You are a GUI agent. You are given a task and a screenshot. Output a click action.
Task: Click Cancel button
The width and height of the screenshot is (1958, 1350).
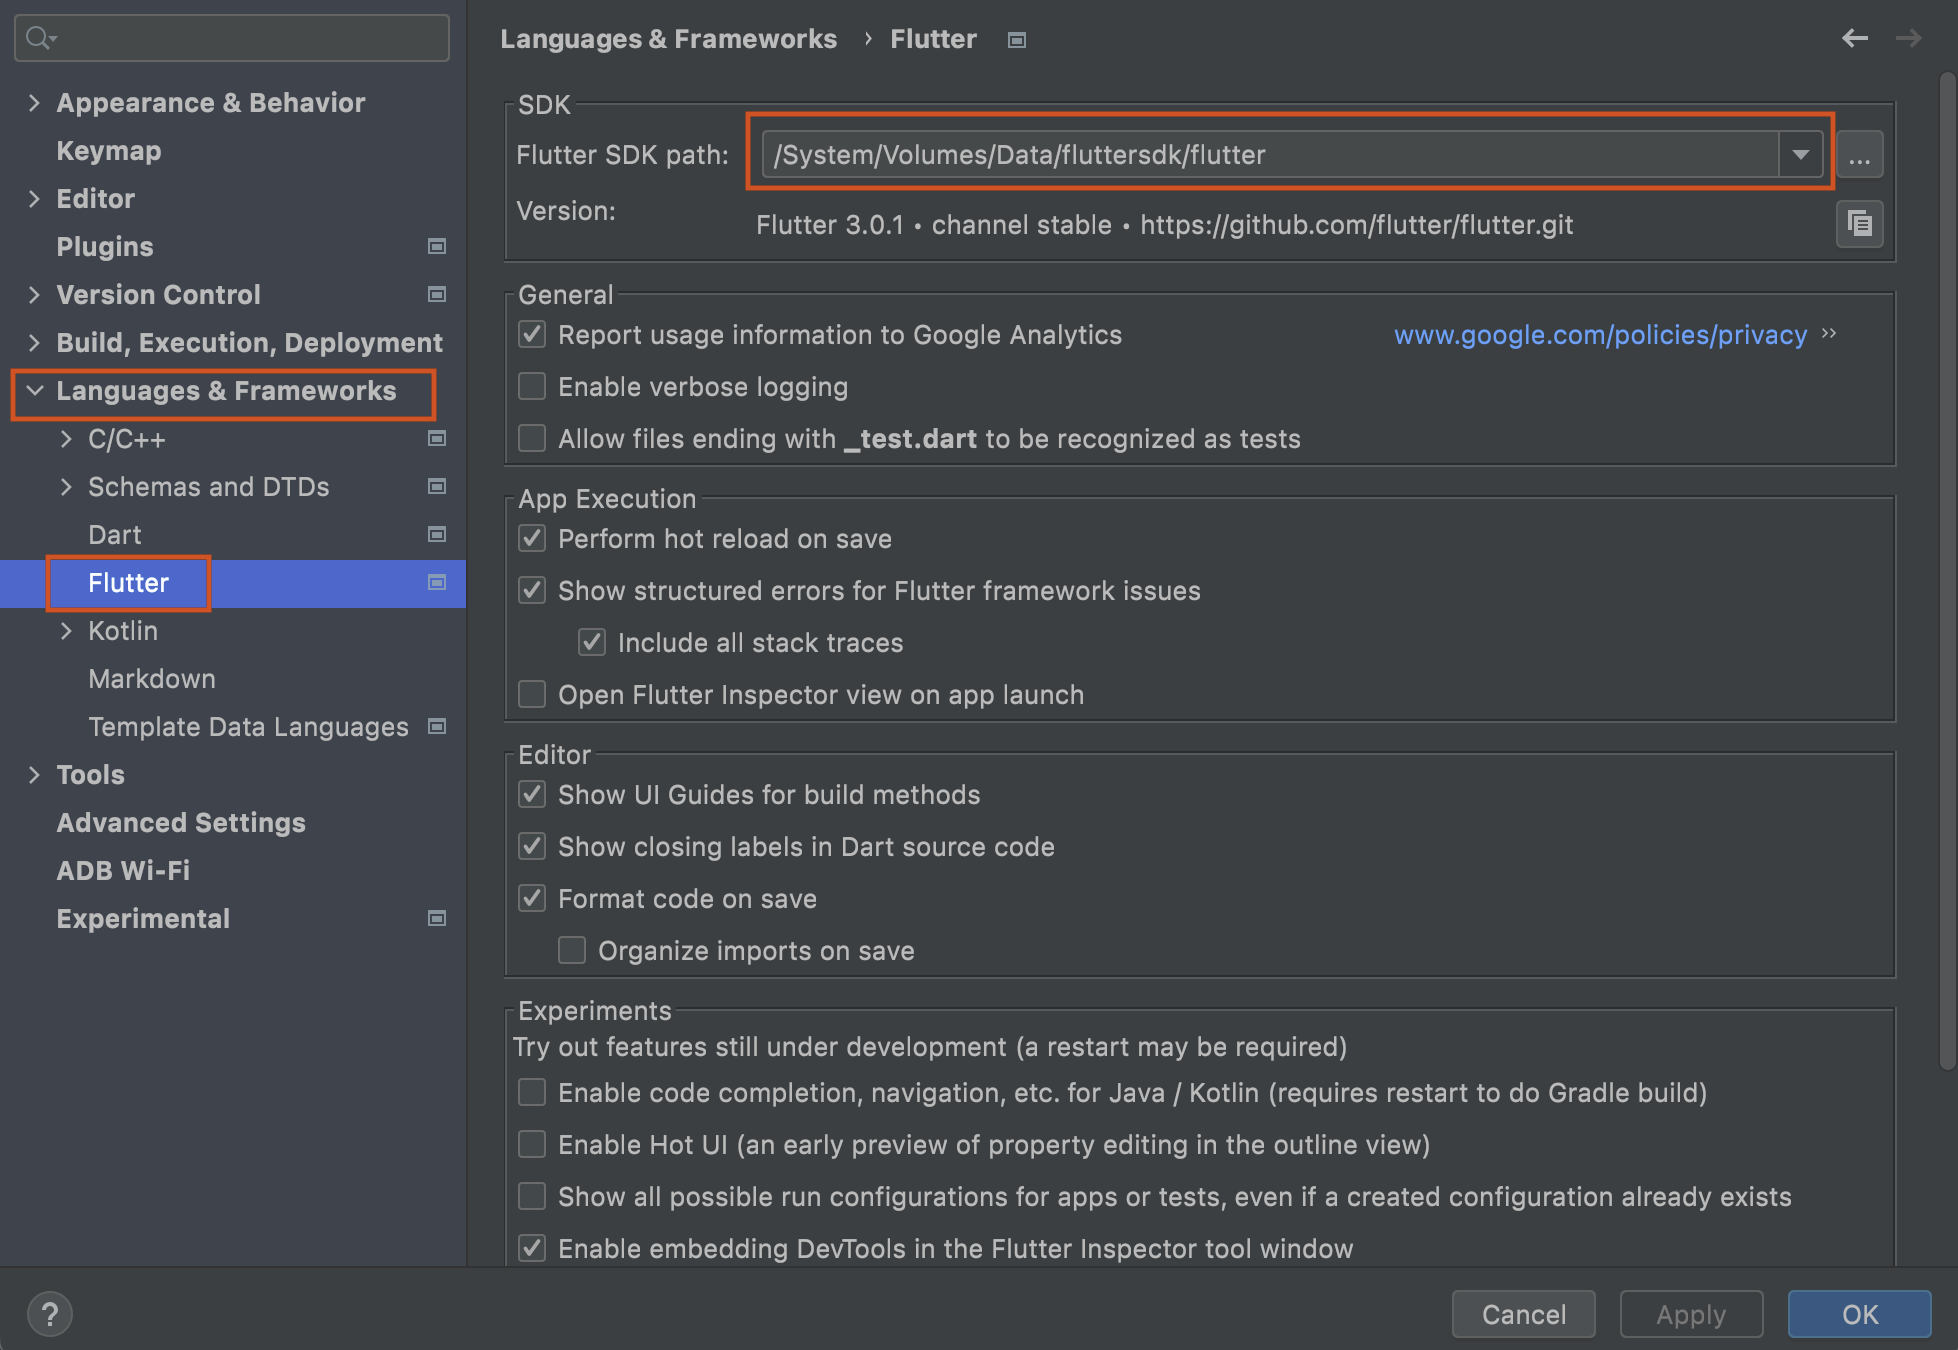[1523, 1314]
